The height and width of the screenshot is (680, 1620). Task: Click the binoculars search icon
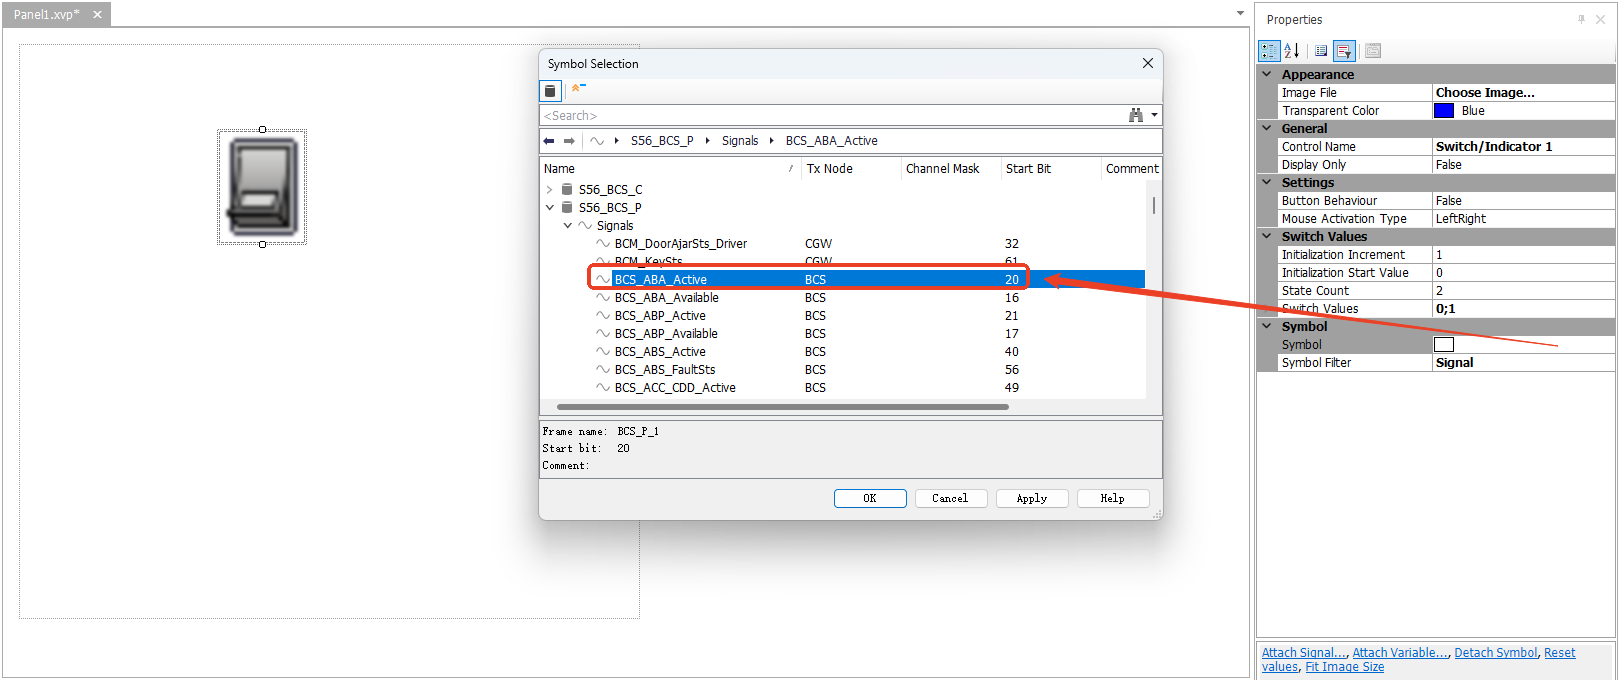[x=1136, y=115]
